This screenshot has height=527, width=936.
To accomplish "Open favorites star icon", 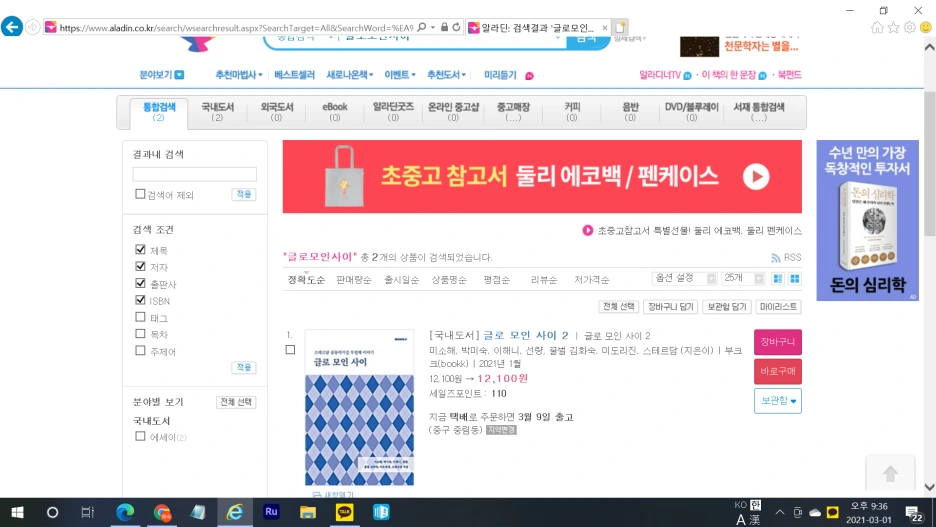I will (x=894, y=27).
